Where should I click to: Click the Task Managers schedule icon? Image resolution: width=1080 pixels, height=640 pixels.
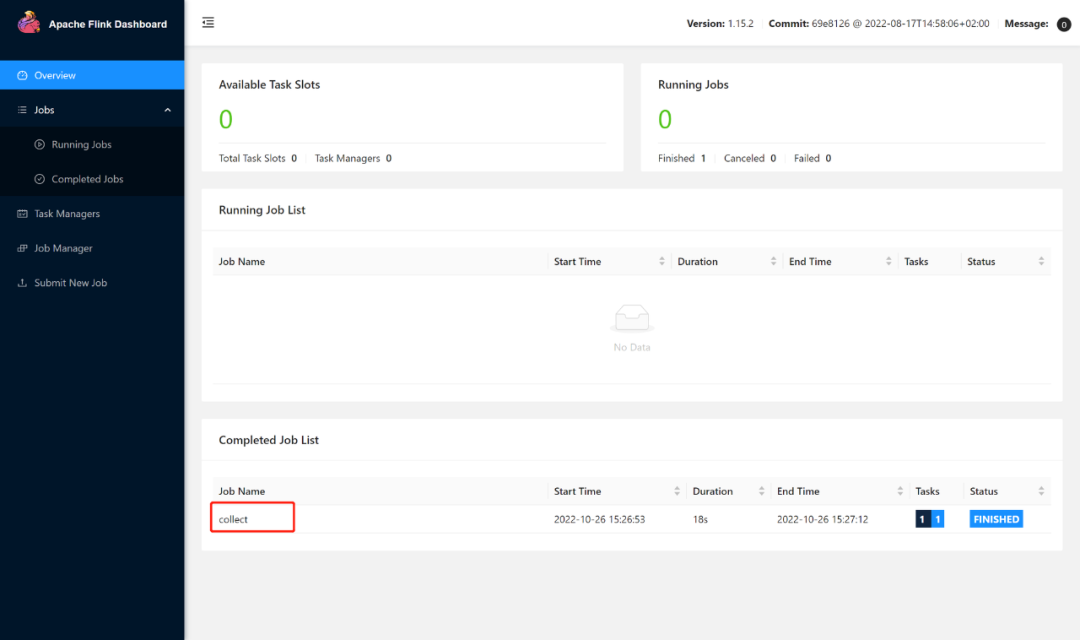coord(22,214)
